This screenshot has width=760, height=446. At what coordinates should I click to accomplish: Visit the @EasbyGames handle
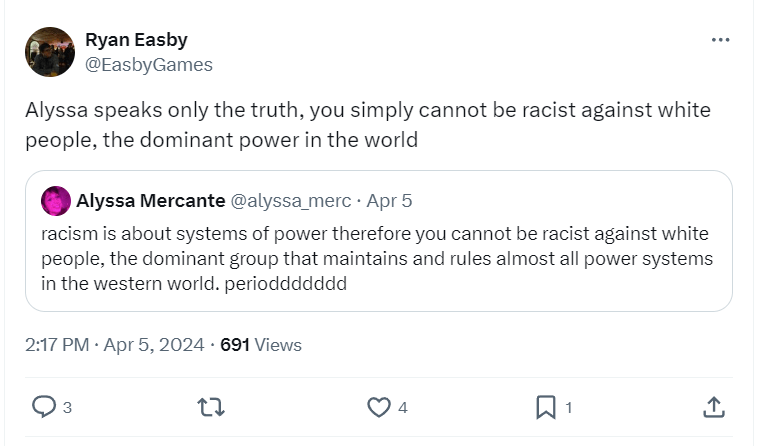tap(149, 65)
